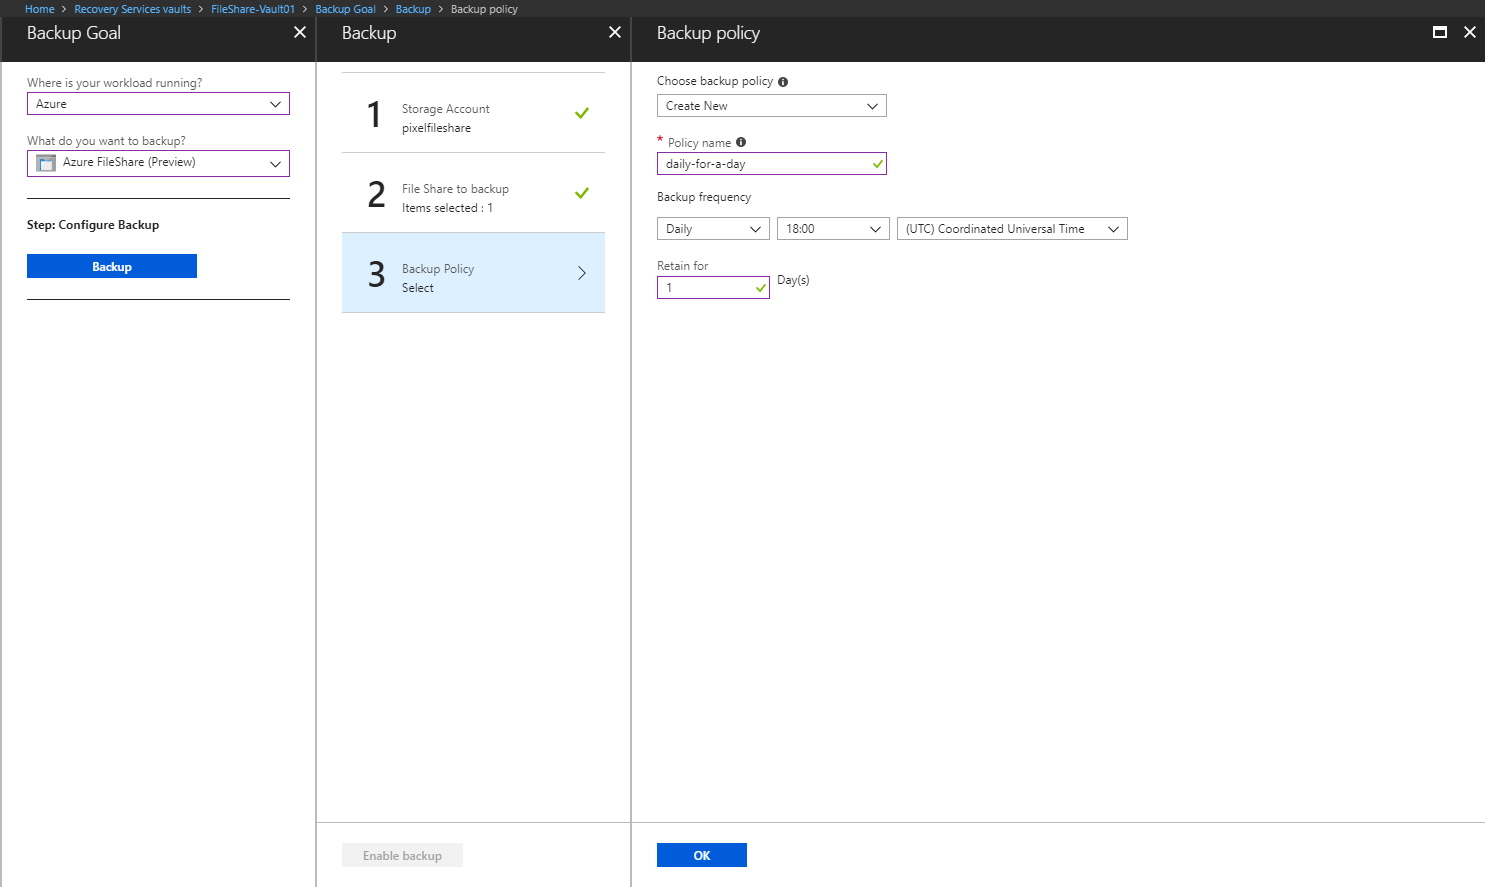Close the Backup policy blade

pos(1470,32)
